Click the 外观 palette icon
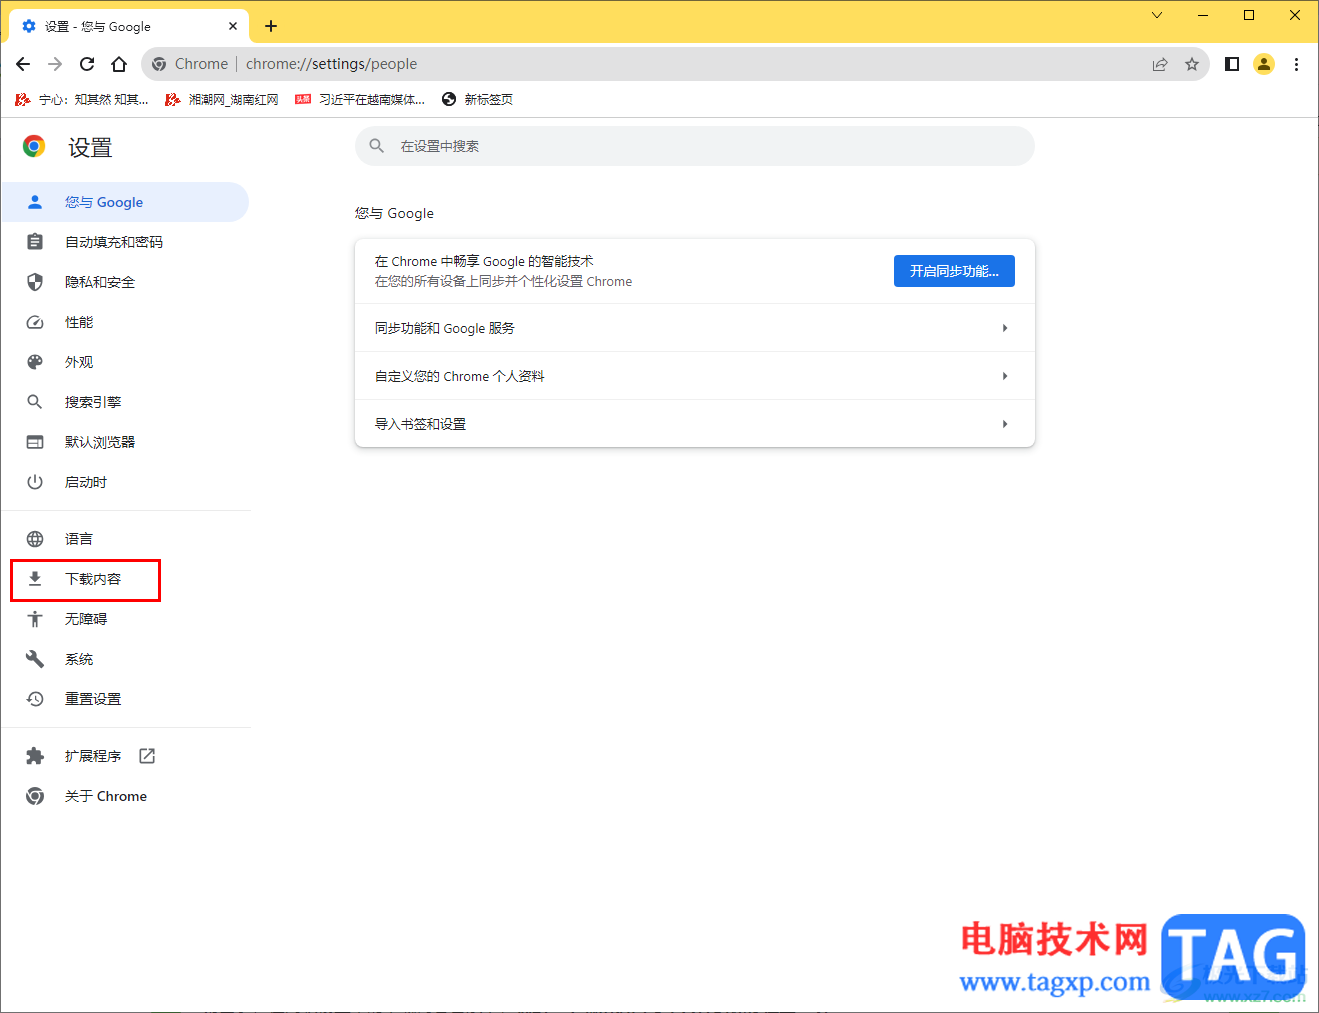 (x=35, y=361)
